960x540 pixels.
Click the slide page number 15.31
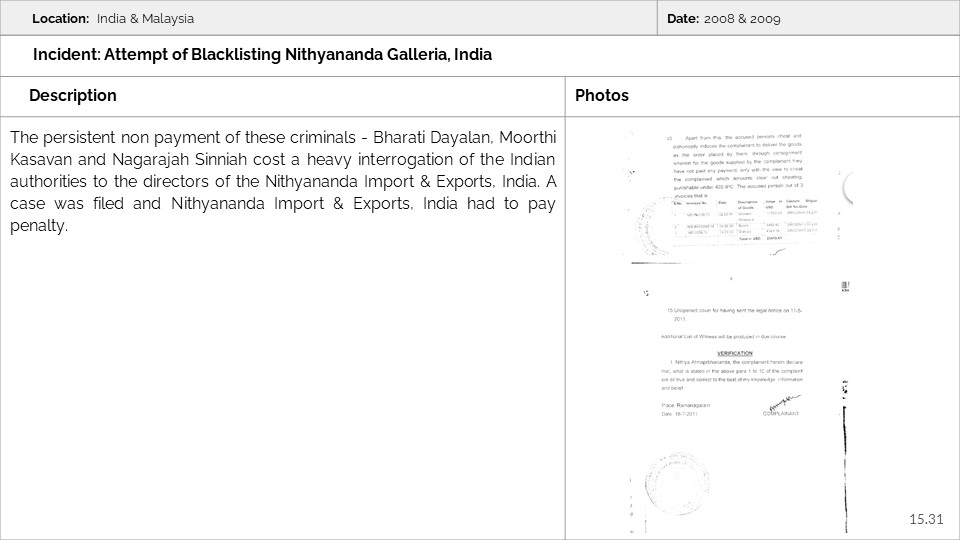coord(926,518)
